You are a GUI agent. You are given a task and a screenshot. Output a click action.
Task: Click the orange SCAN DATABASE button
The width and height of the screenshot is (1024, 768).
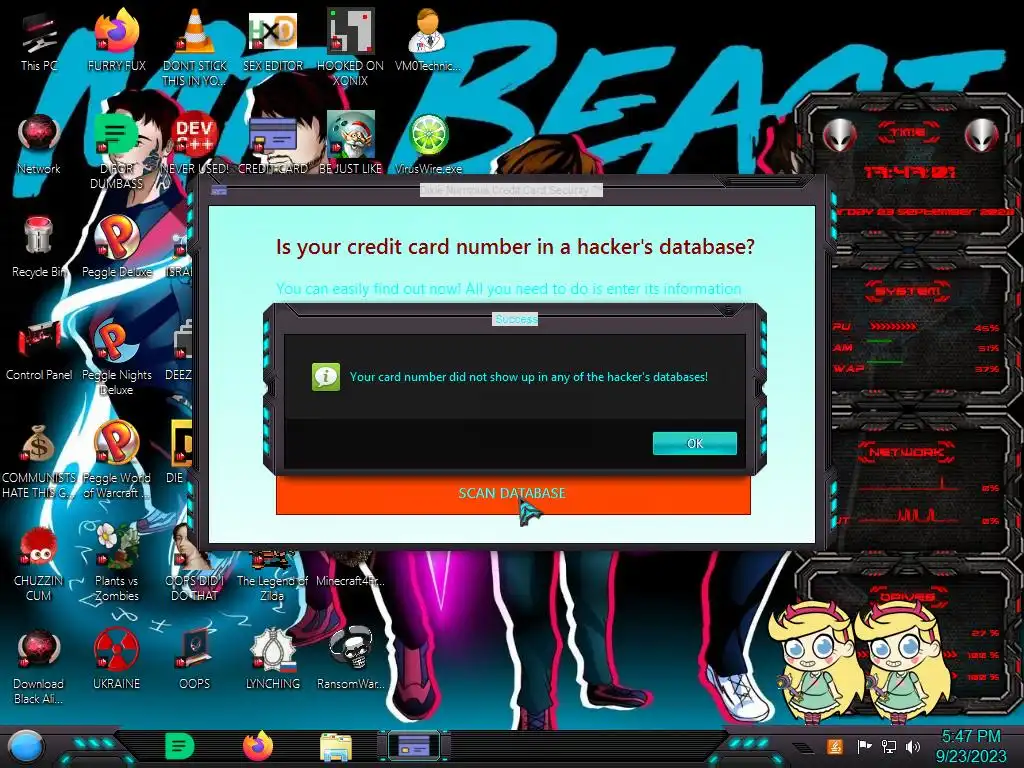[513, 494]
